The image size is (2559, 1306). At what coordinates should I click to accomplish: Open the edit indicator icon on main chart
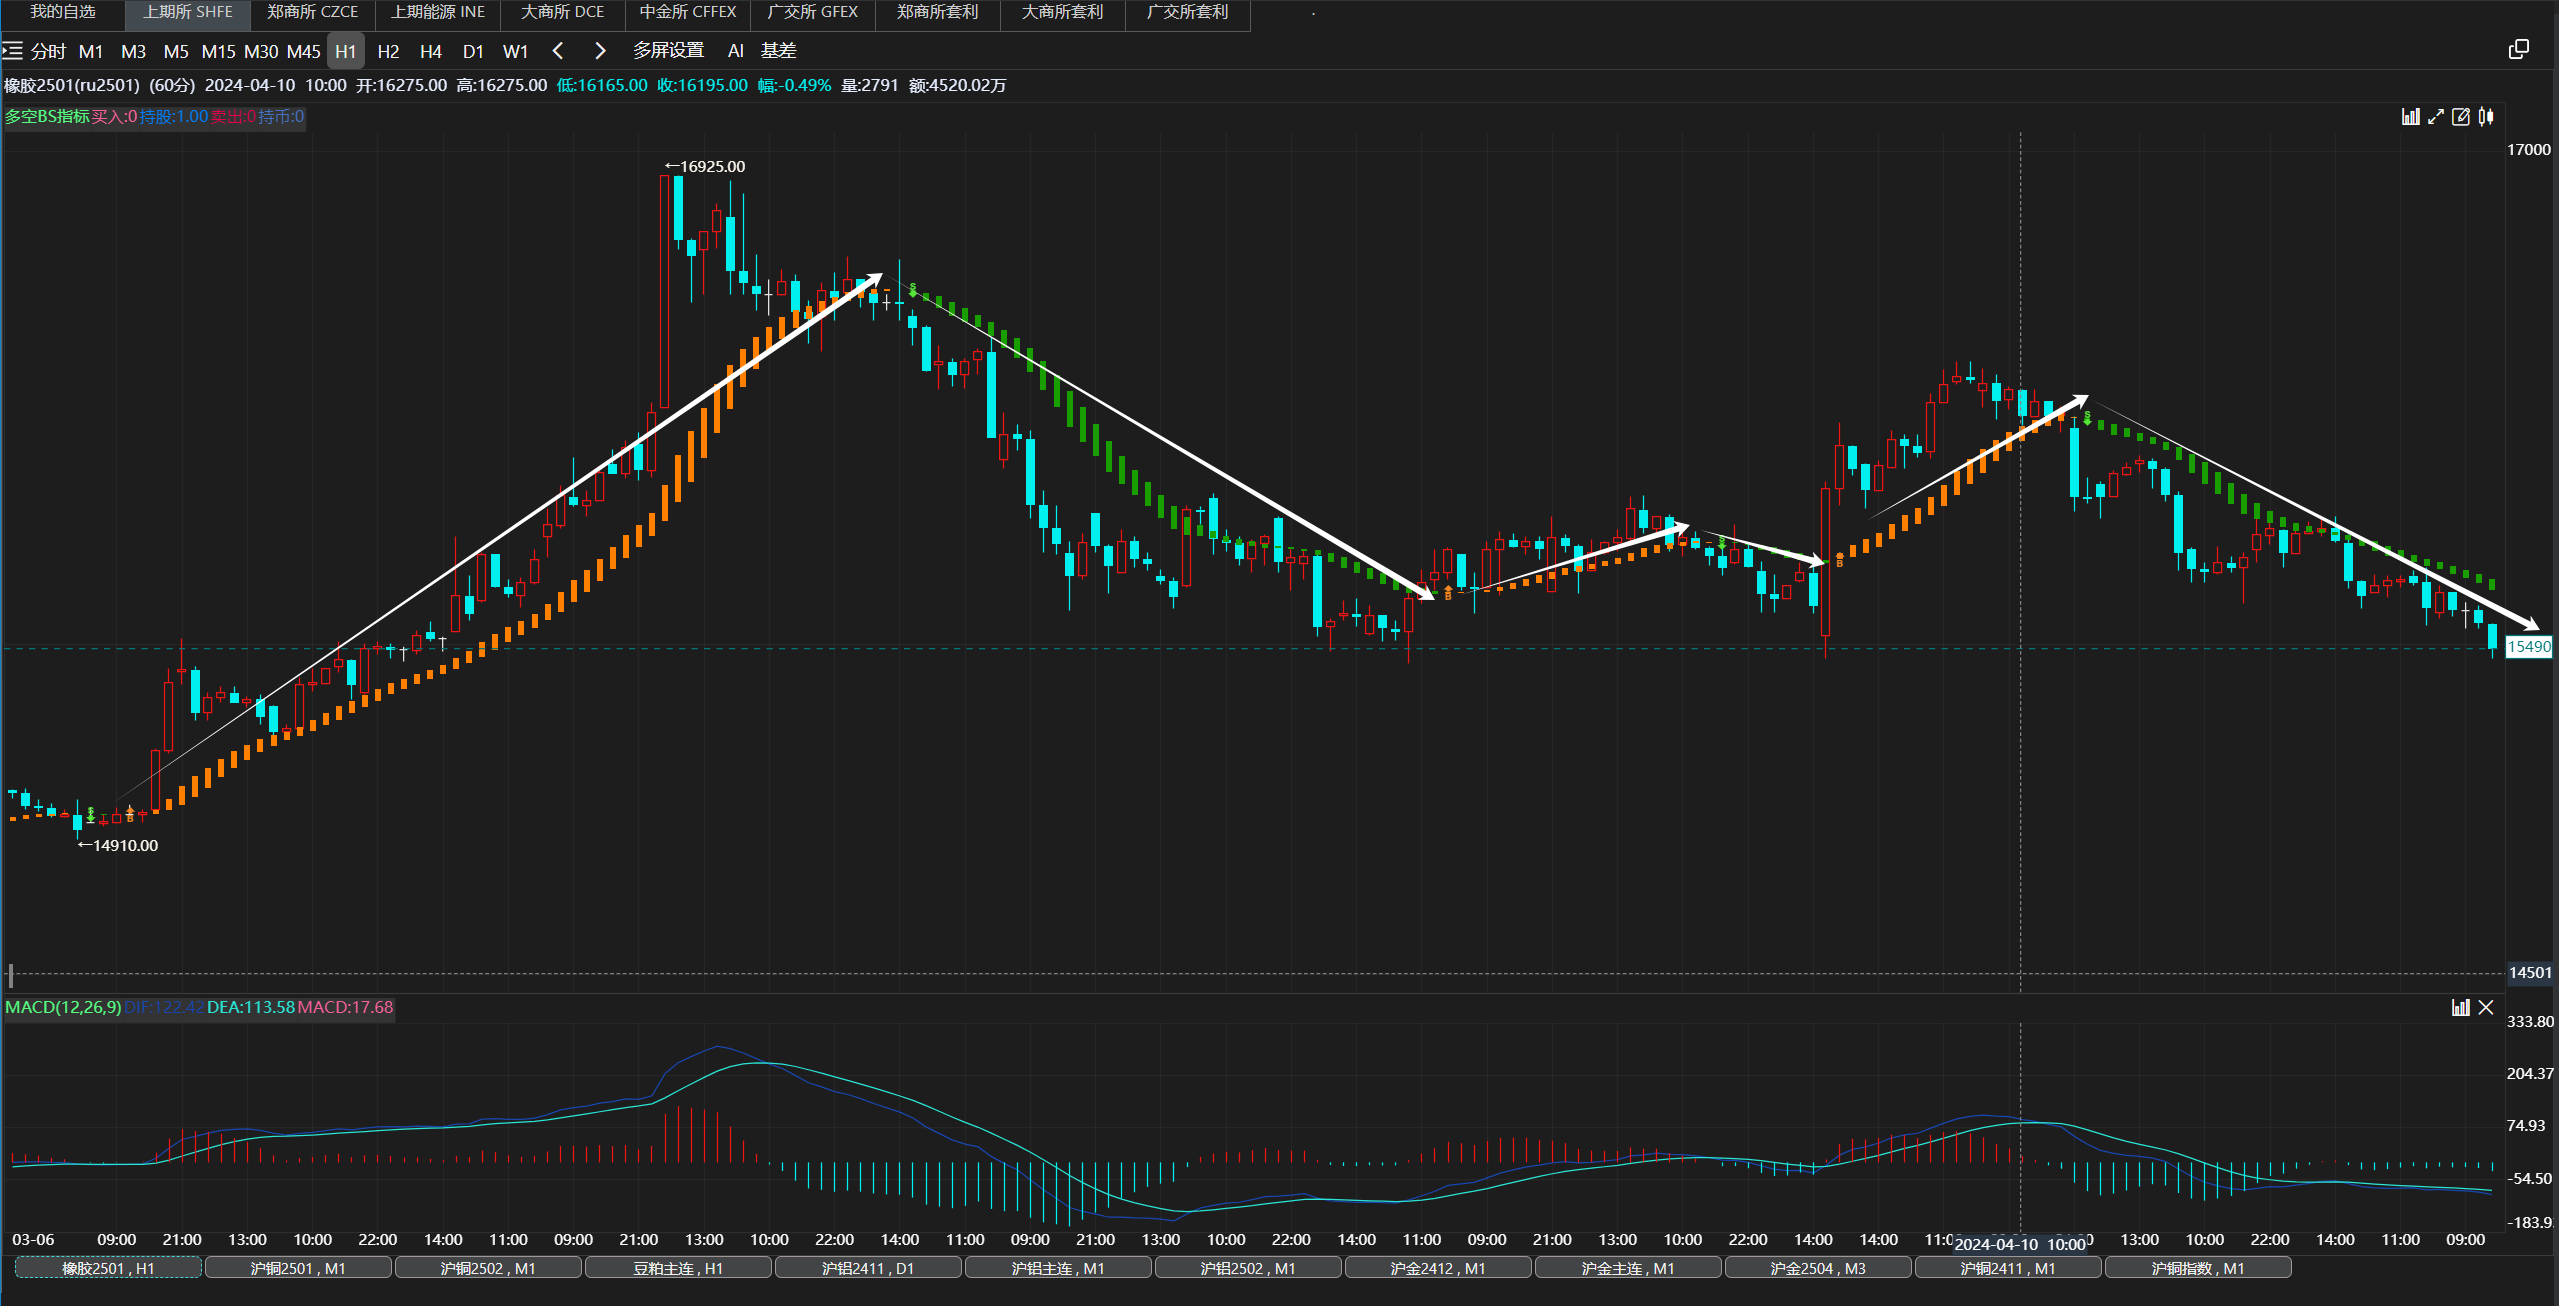point(2461,117)
